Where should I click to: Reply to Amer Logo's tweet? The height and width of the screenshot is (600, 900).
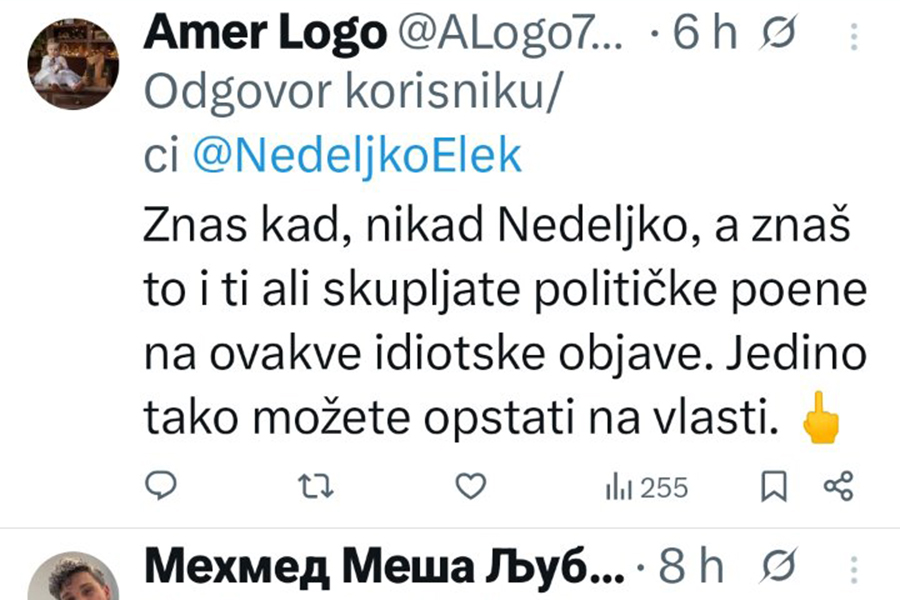point(161,487)
